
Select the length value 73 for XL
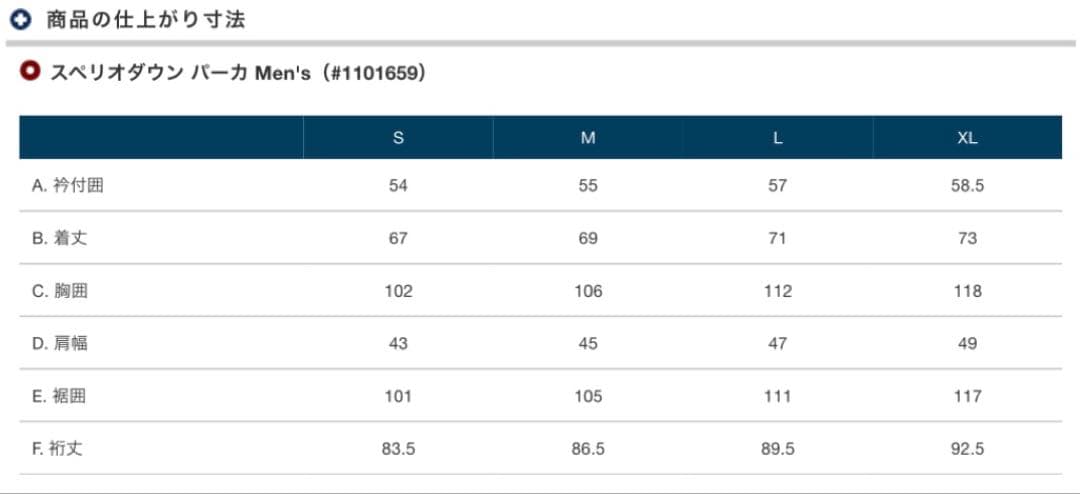point(967,238)
